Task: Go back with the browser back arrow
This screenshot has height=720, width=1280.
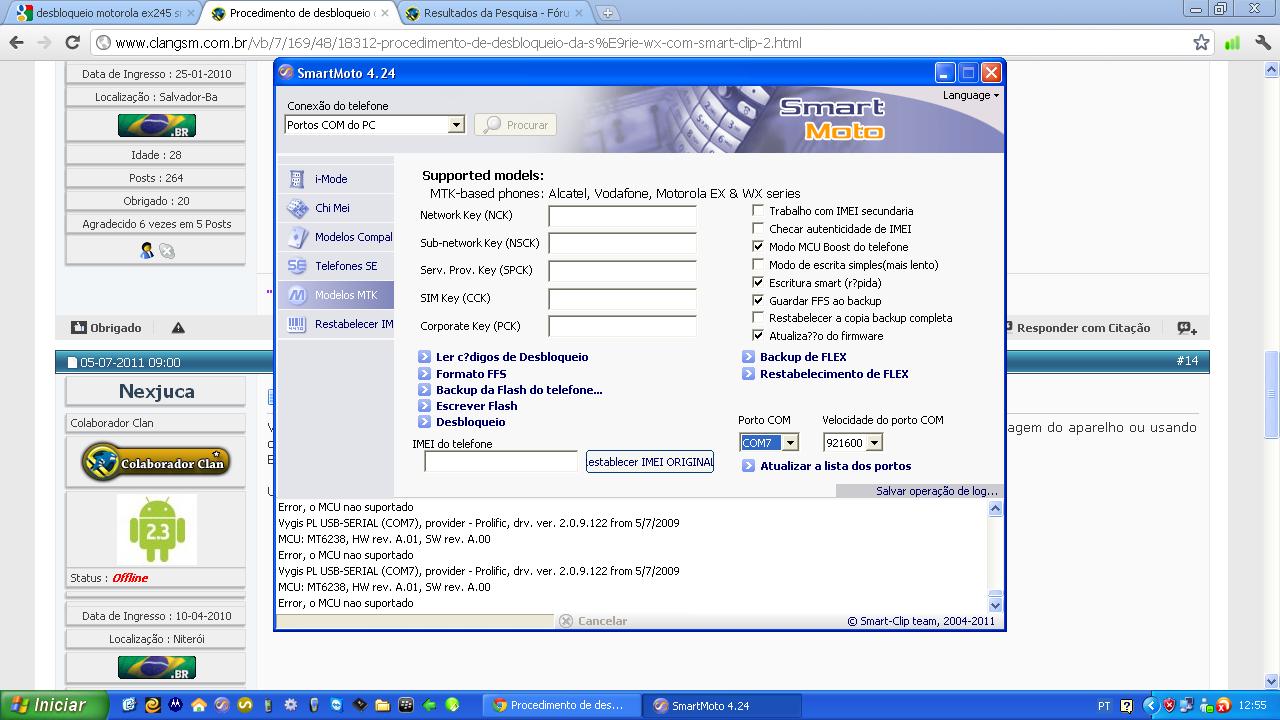Action: 16,43
